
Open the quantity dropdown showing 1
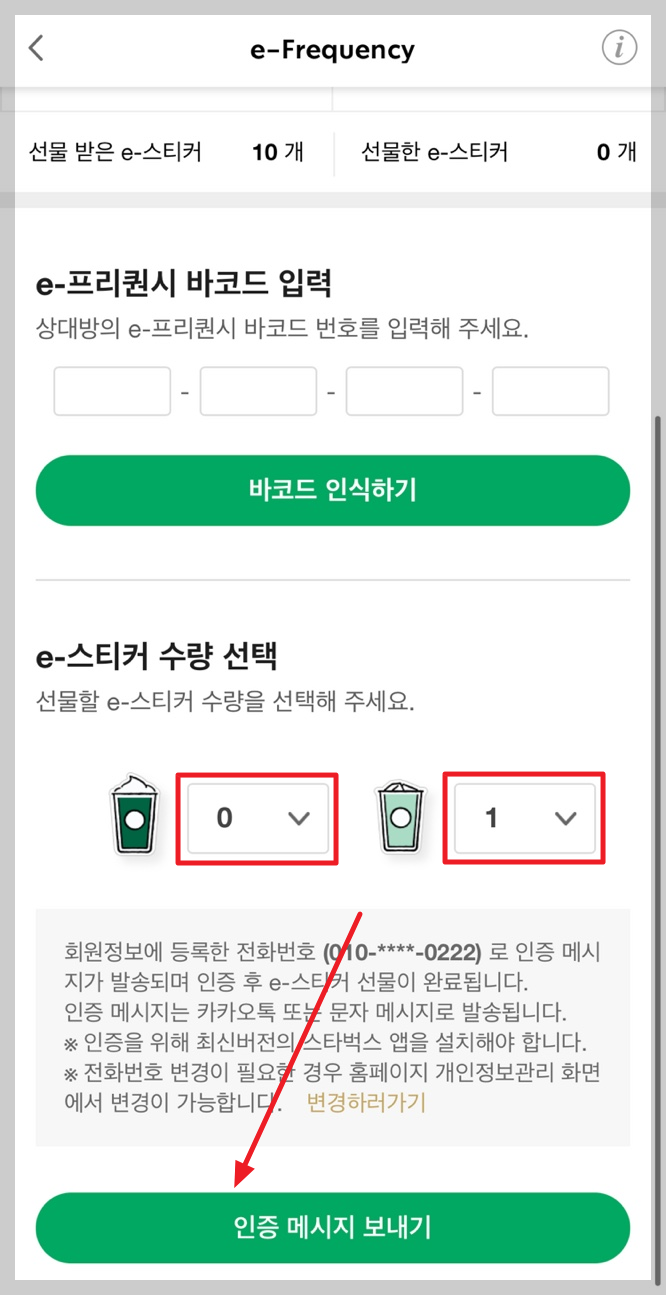[x=523, y=817]
